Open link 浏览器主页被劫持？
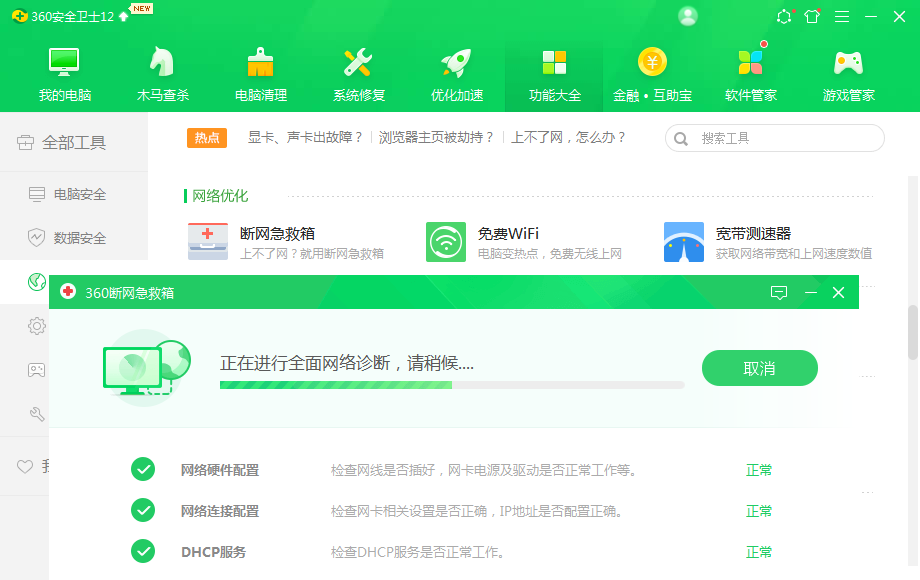This screenshot has width=920, height=580. click(437, 138)
